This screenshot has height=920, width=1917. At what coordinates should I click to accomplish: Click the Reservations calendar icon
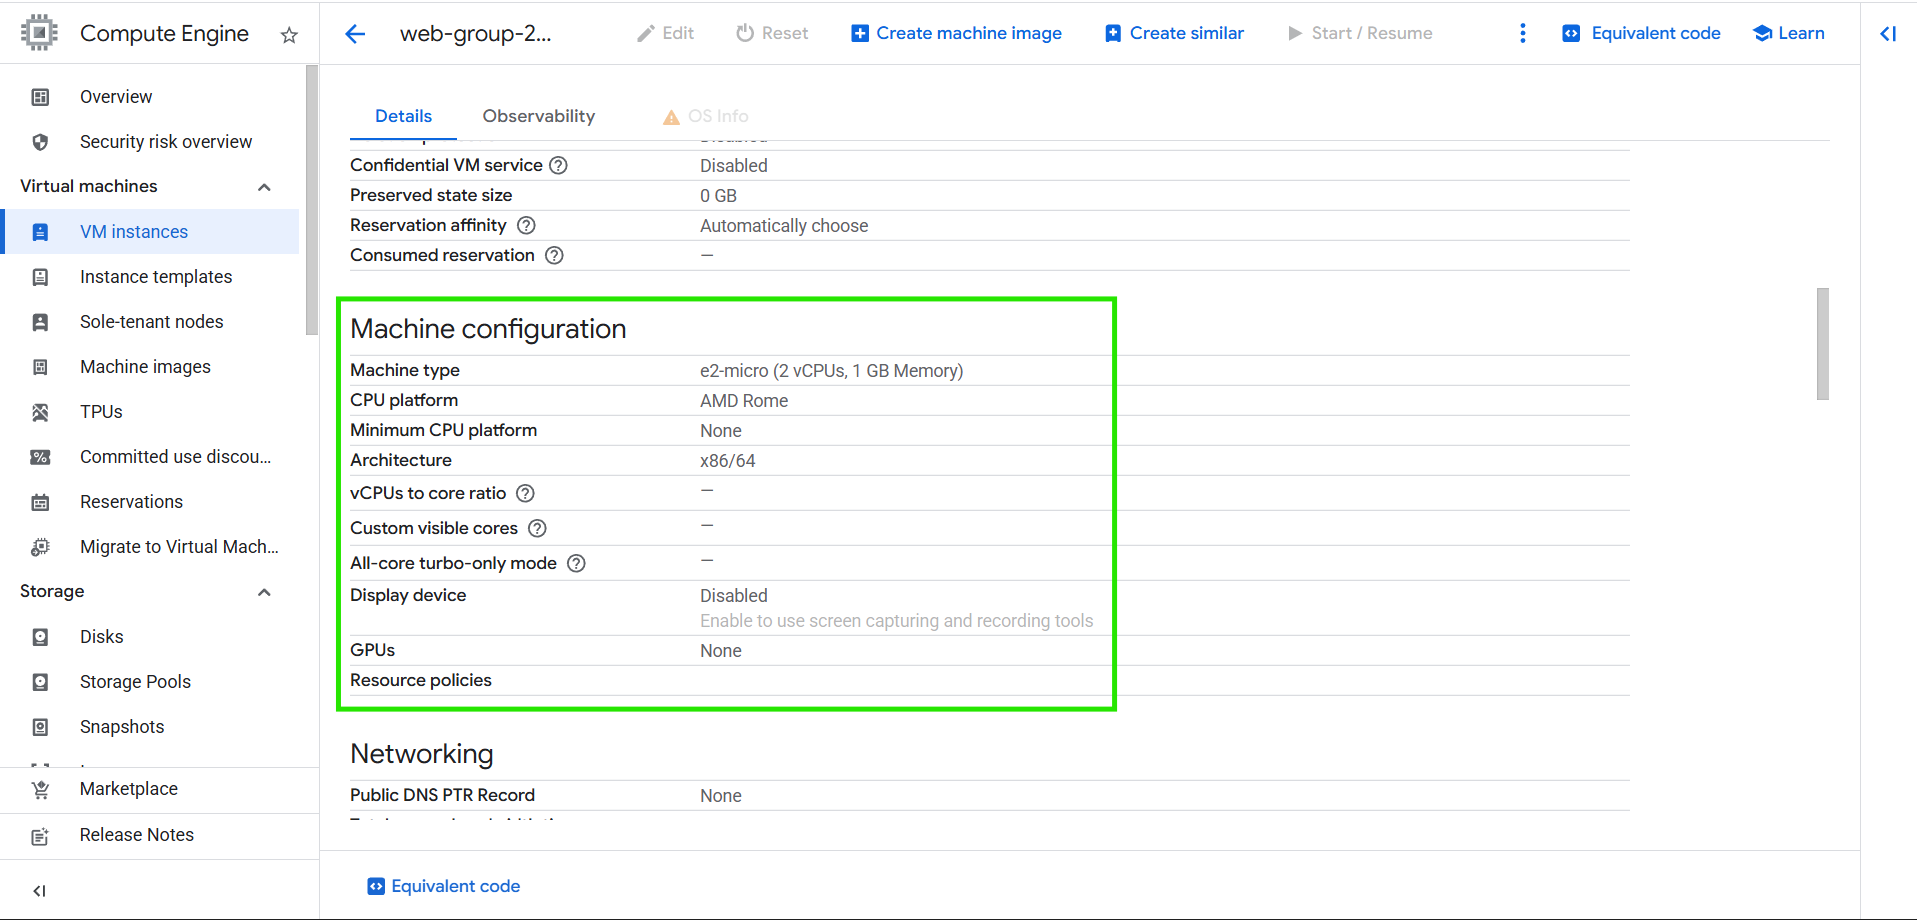tap(40, 502)
